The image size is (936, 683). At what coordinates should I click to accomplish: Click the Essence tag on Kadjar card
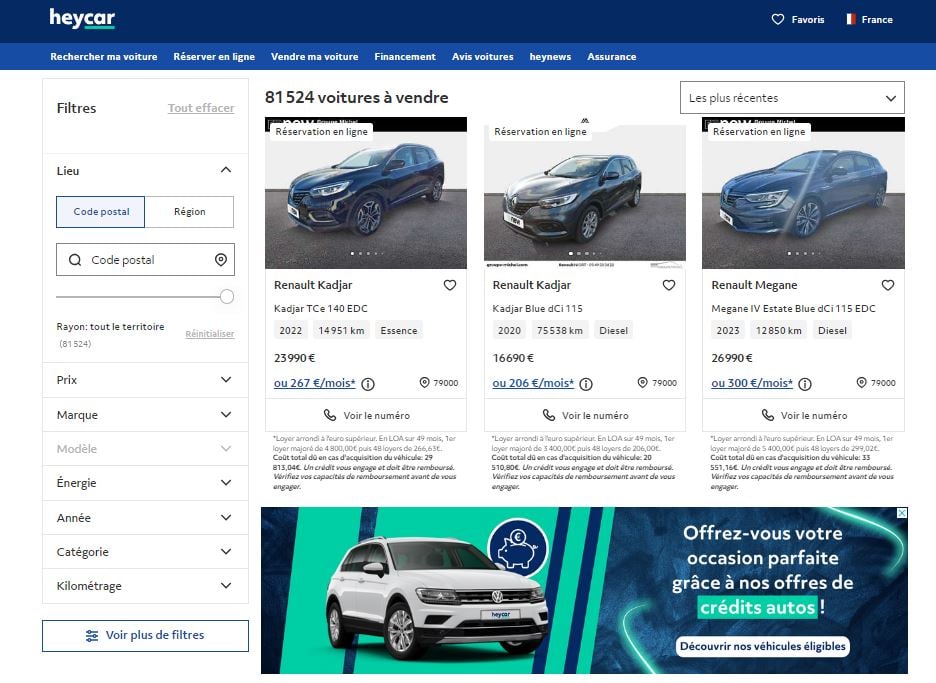pos(399,331)
